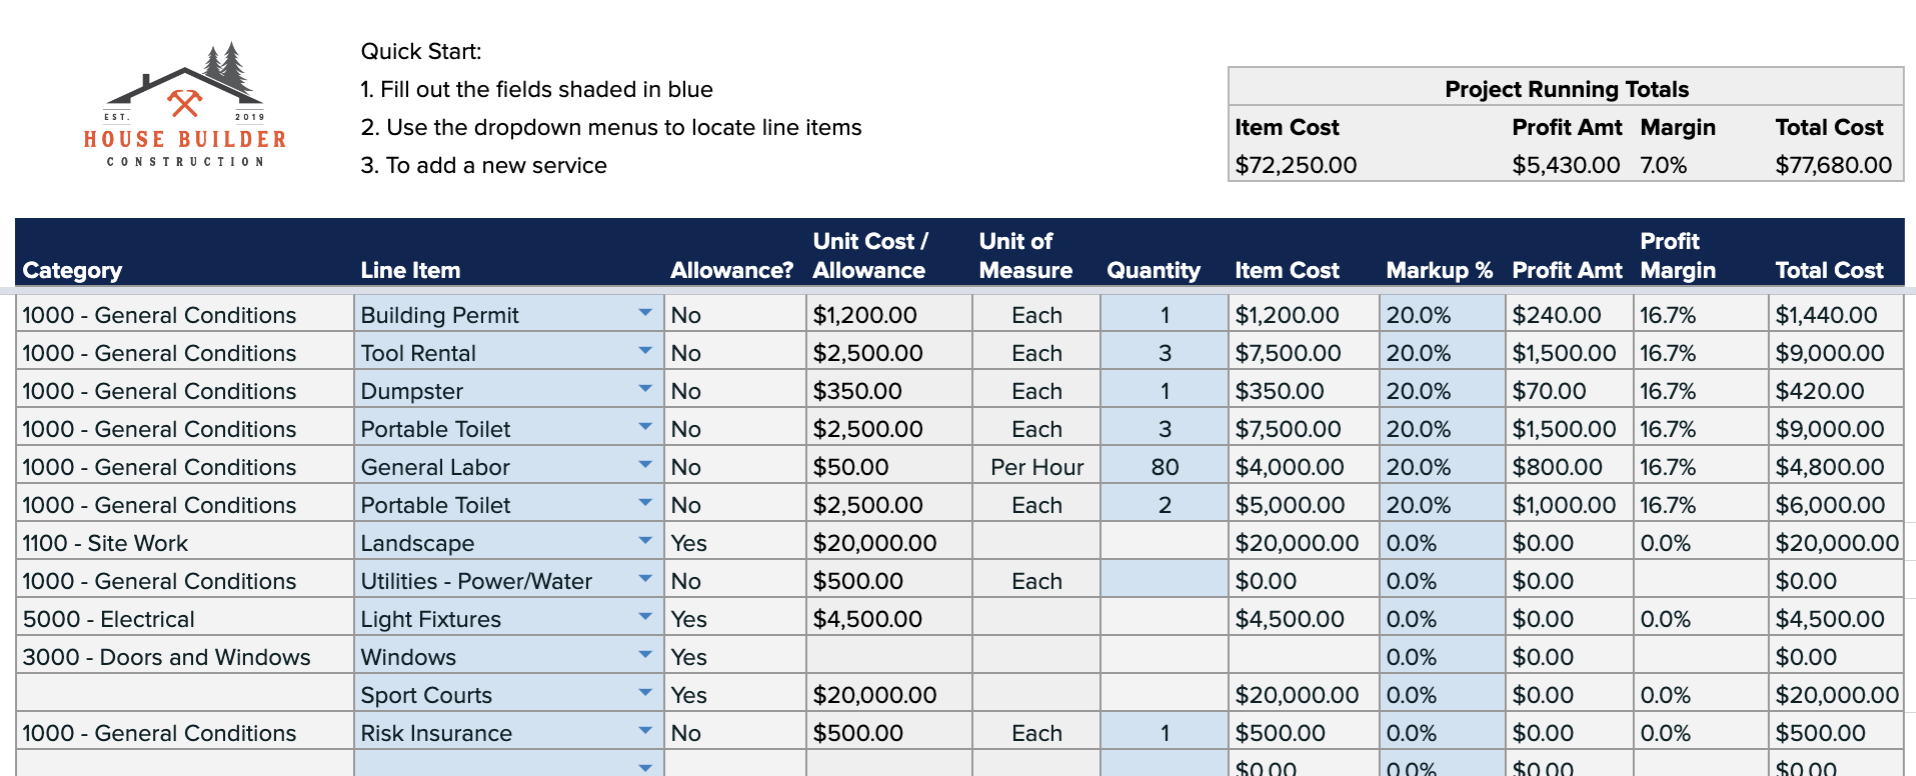The width and height of the screenshot is (1916, 776).
Task: Click the Dumpster line item cell
Action: click(508, 390)
